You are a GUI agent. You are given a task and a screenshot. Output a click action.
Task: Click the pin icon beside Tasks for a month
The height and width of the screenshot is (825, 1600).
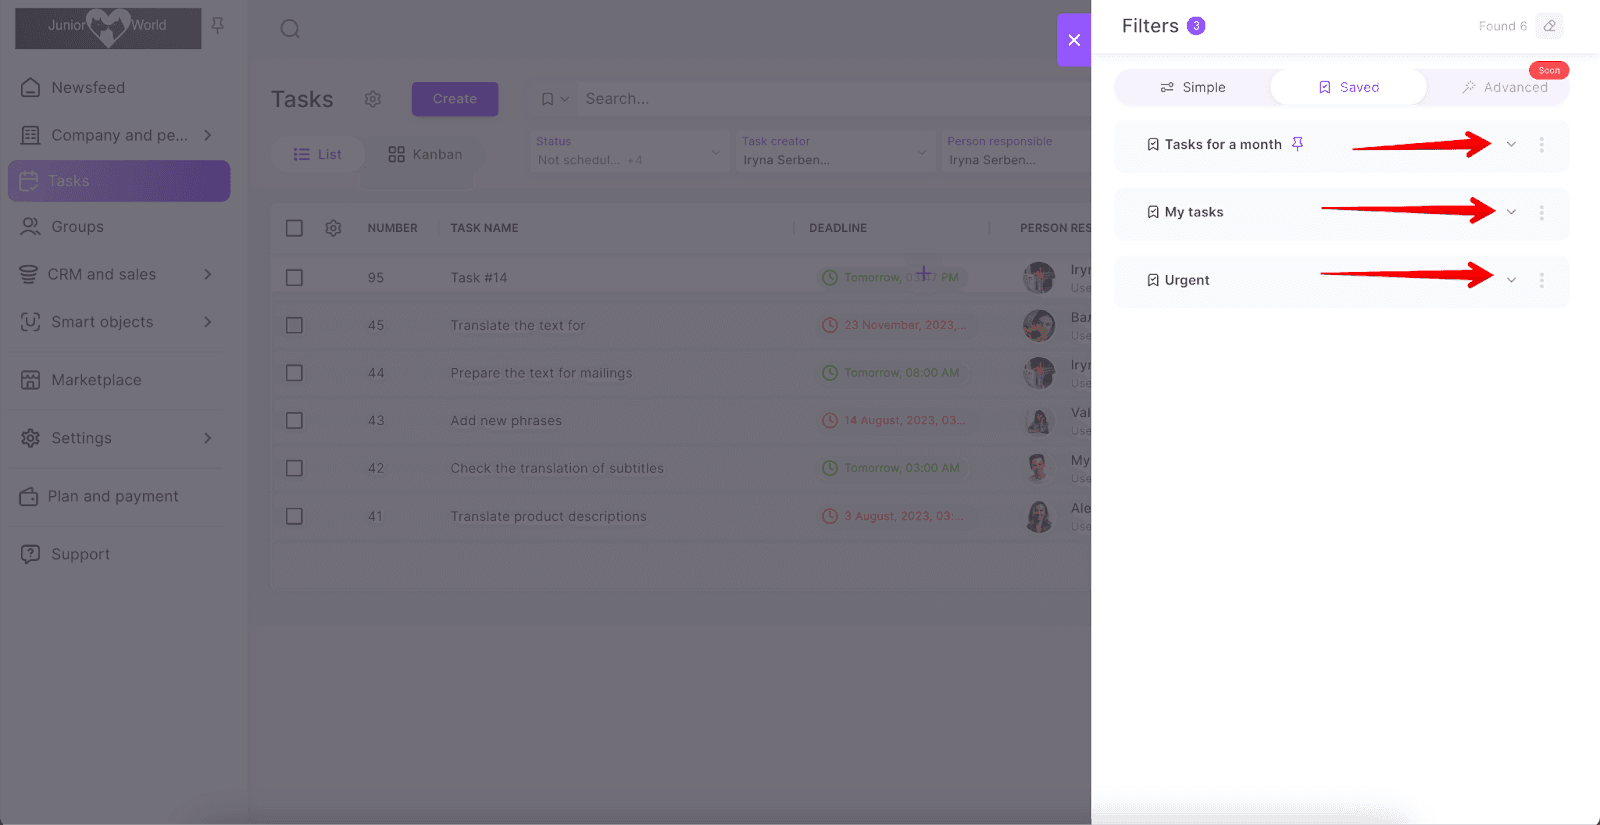pos(1297,144)
